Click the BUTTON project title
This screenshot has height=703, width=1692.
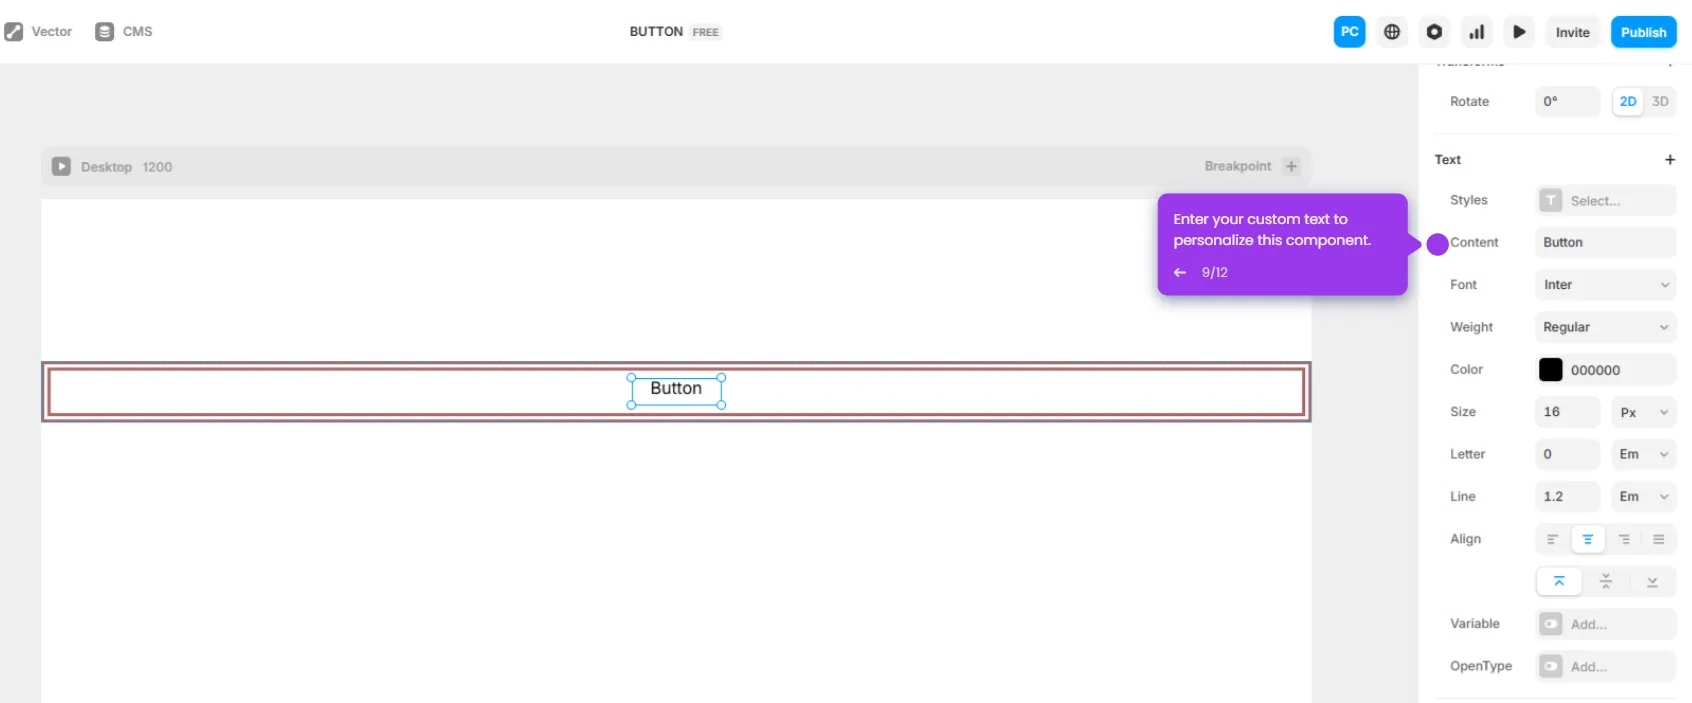[x=656, y=32]
